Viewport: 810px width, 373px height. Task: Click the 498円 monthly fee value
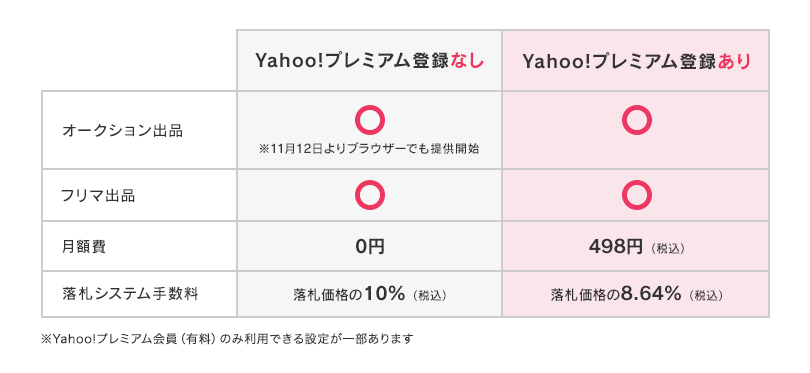[x=615, y=247]
